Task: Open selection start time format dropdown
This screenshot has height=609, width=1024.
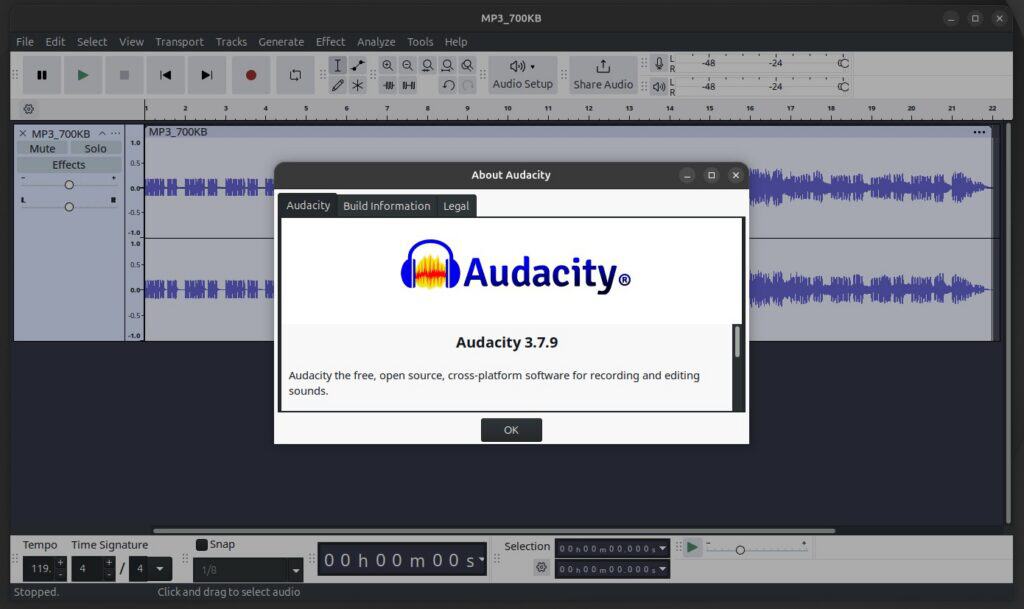Action: pyautogui.click(x=662, y=548)
